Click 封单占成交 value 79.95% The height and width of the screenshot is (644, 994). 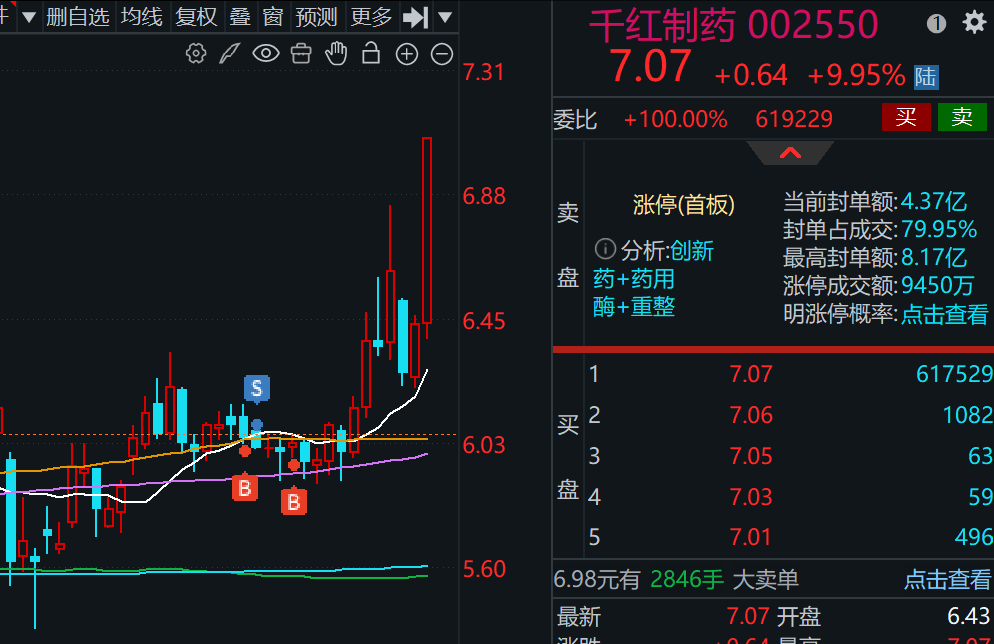939,229
